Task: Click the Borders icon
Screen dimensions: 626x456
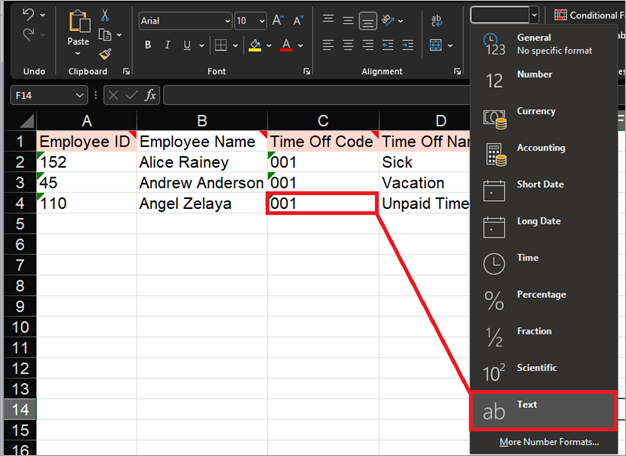Action: pos(221,45)
